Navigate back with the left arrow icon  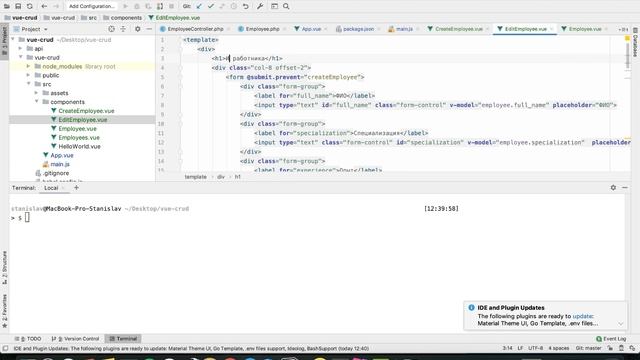click(44, 6)
